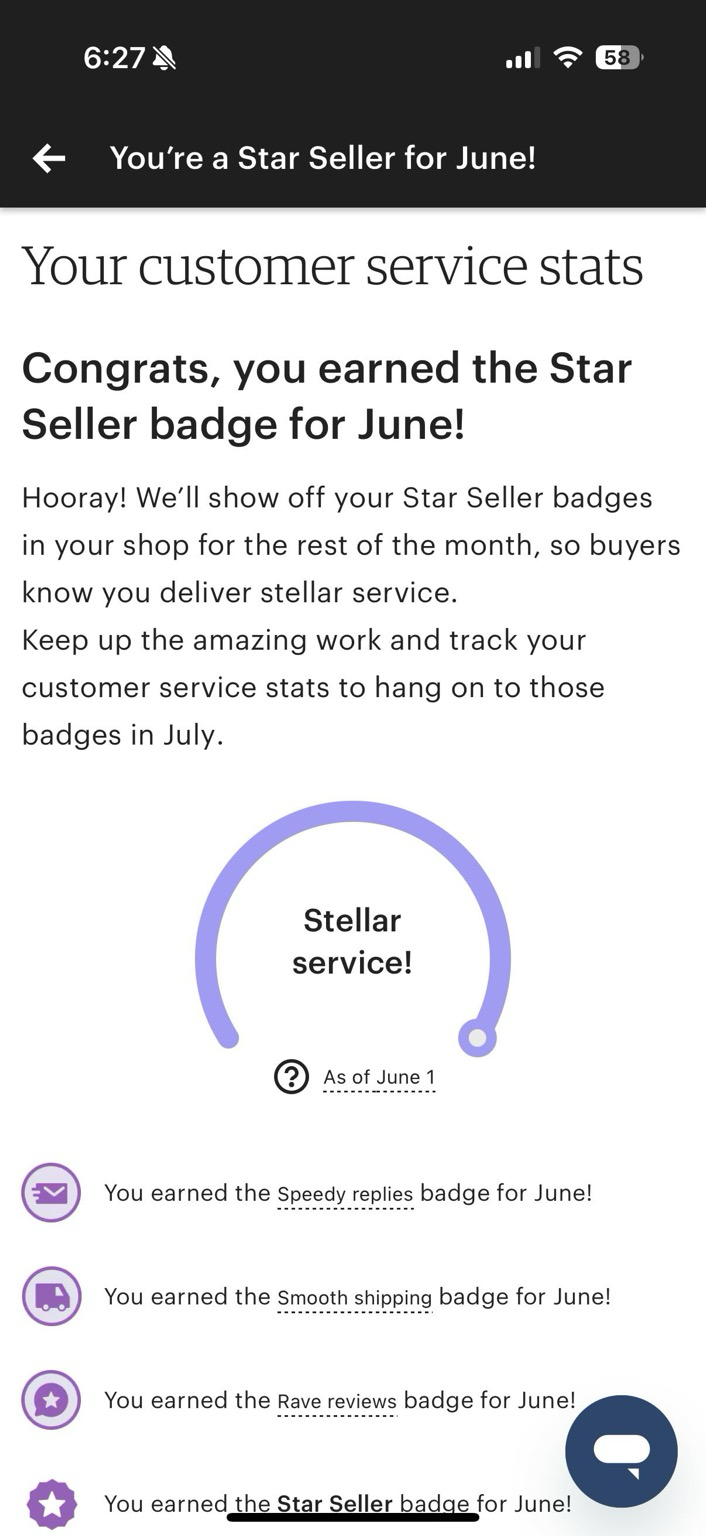Open the question mark help icon
The width and height of the screenshot is (706, 1536).
coord(291,1077)
